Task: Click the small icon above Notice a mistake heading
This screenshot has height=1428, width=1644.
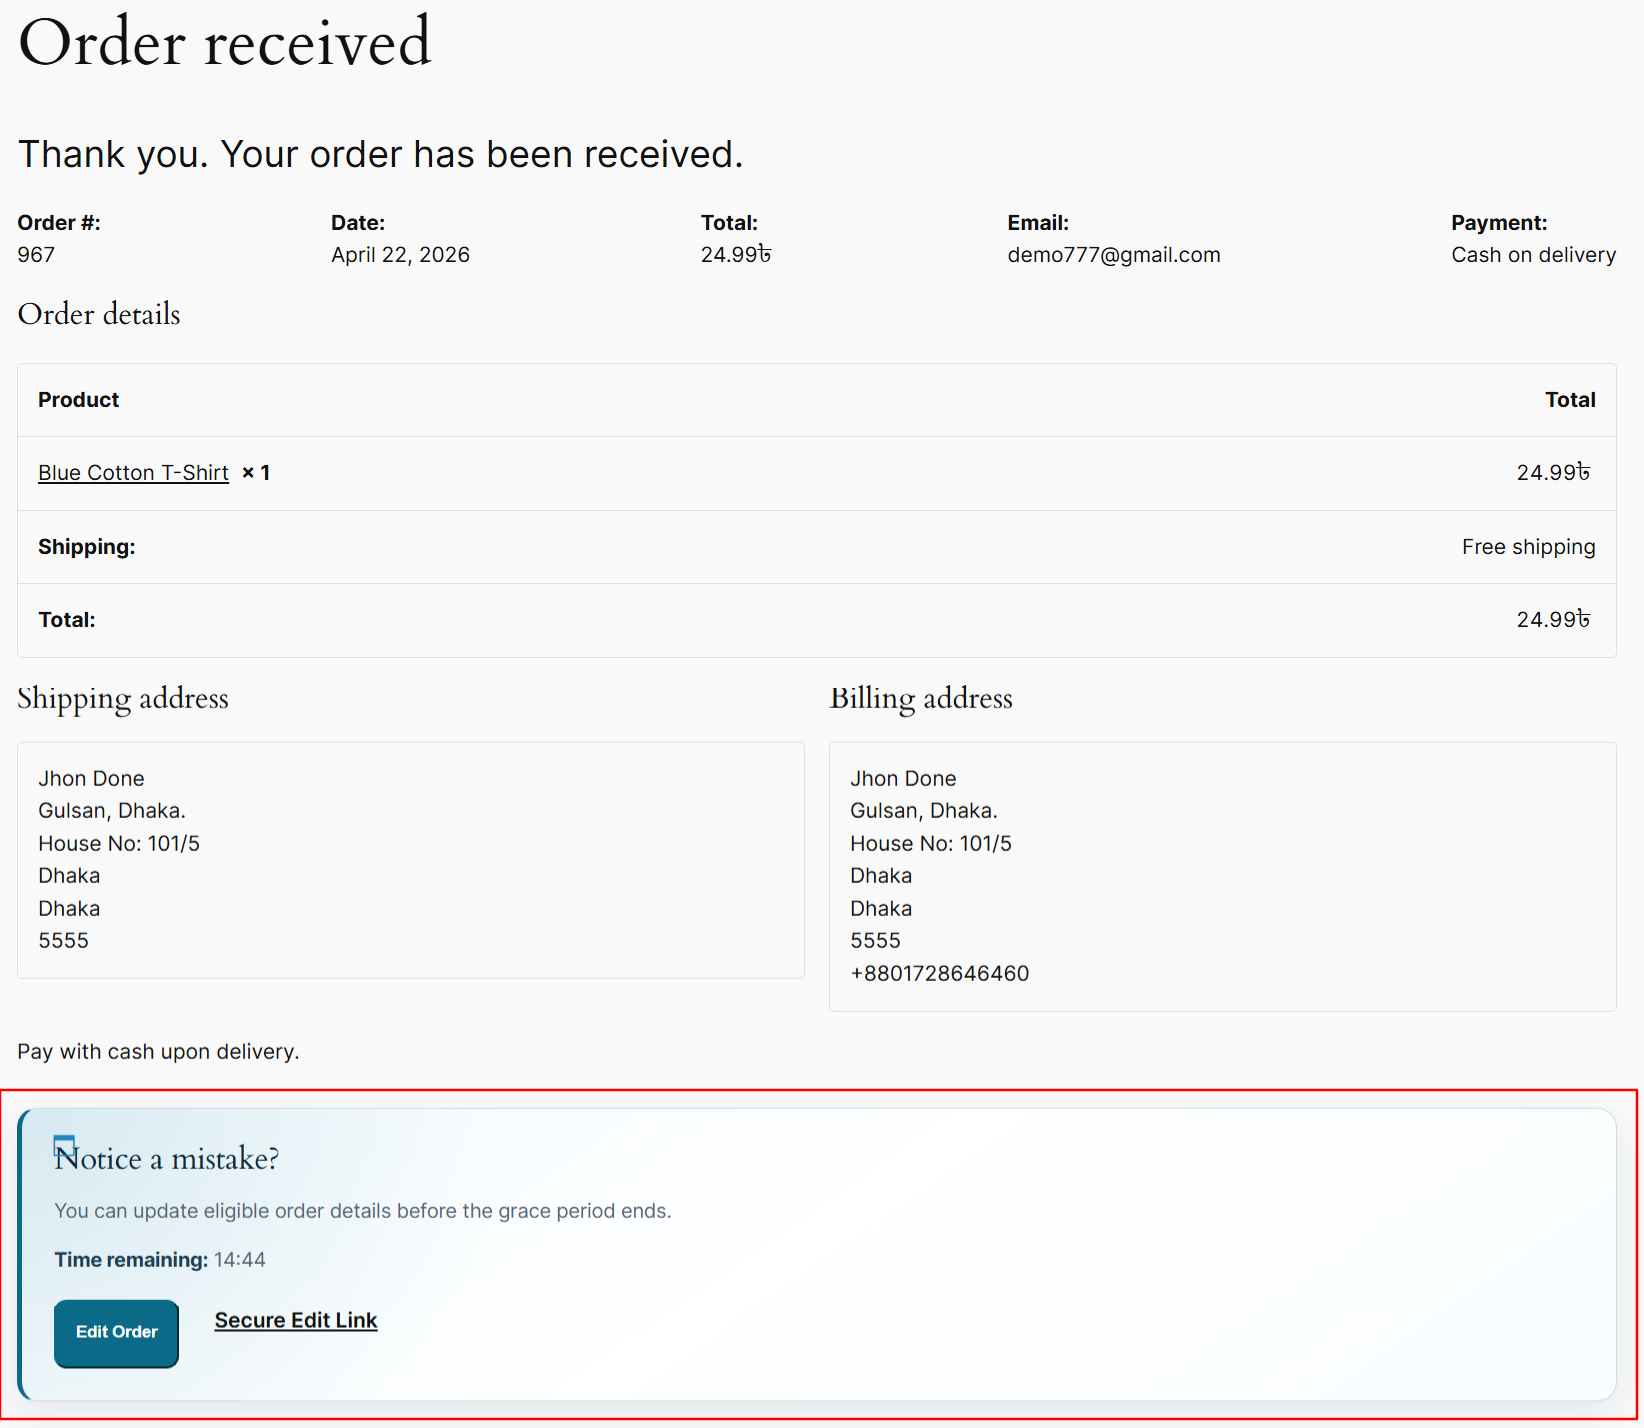Action: tap(65, 1146)
